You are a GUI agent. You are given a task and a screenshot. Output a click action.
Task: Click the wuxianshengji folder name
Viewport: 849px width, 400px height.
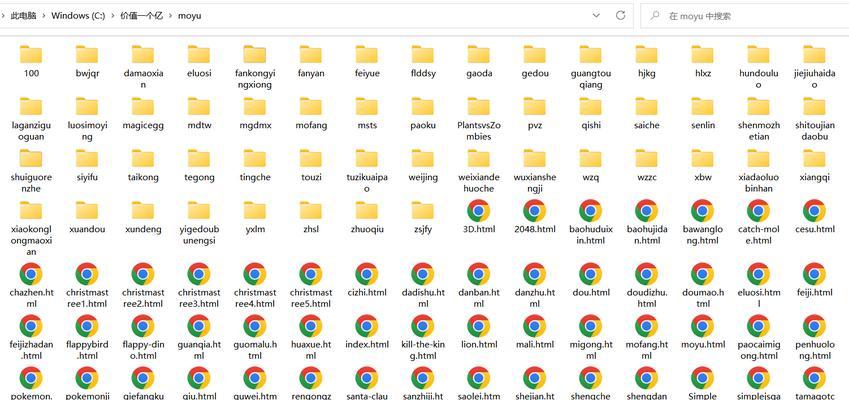(x=534, y=182)
